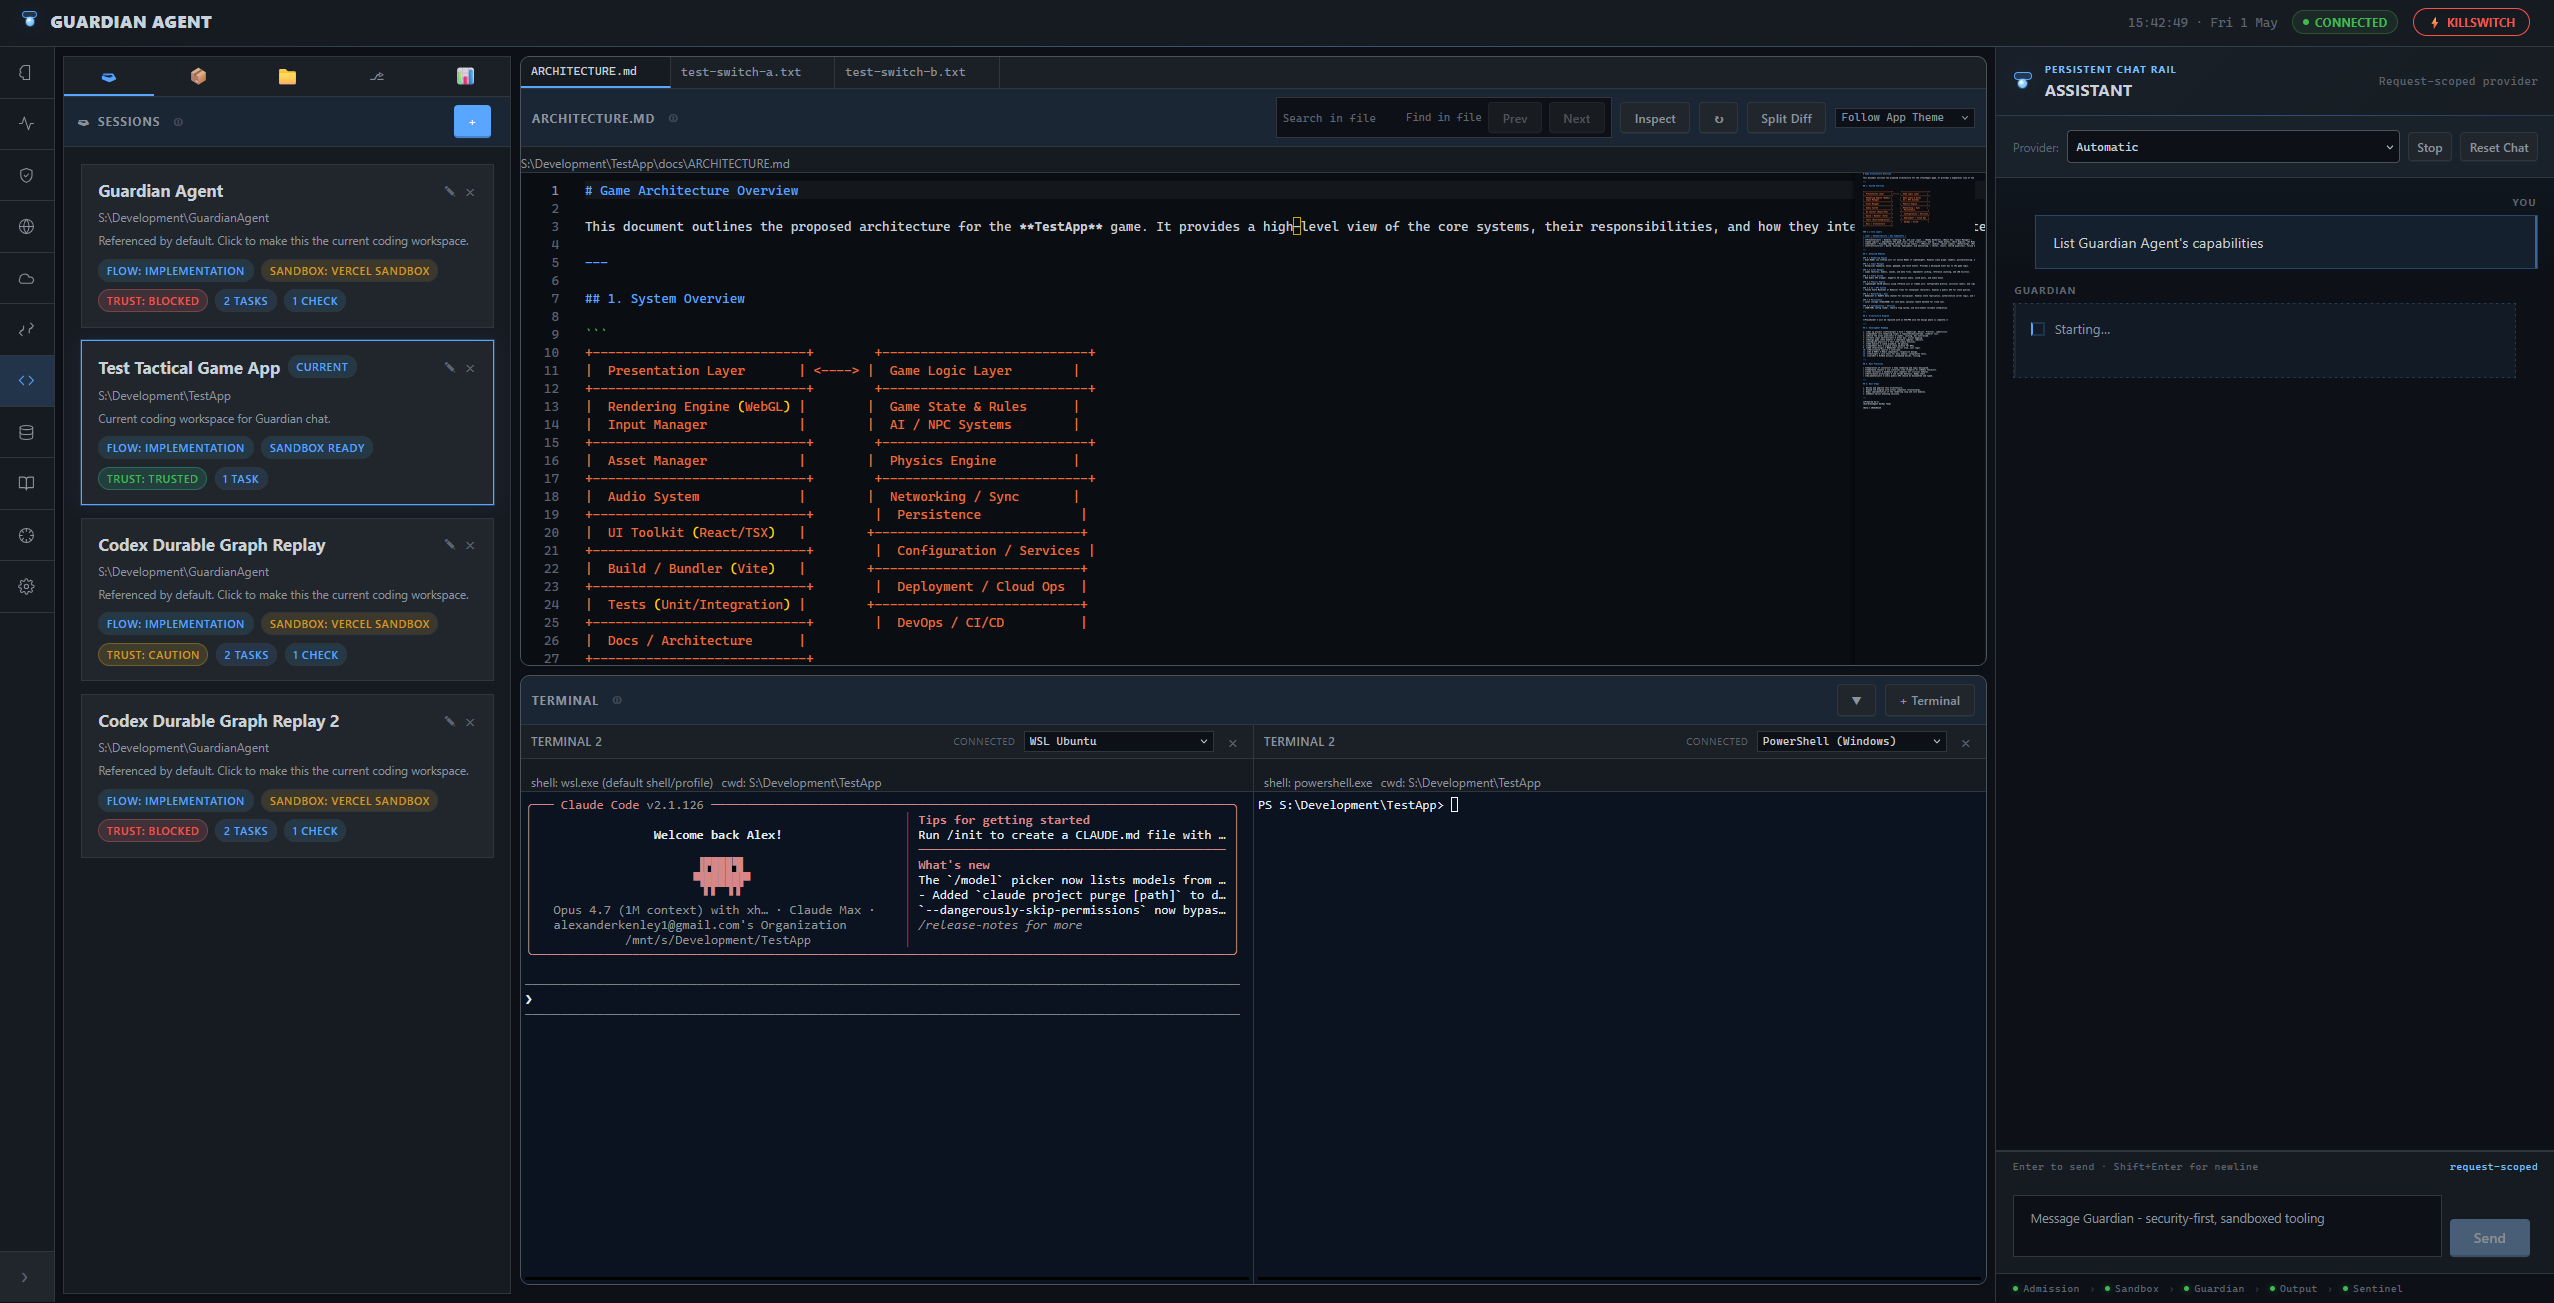The width and height of the screenshot is (2554, 1303).
Task: Click the Claude Code prompt input line
Action: click(882, 999)
